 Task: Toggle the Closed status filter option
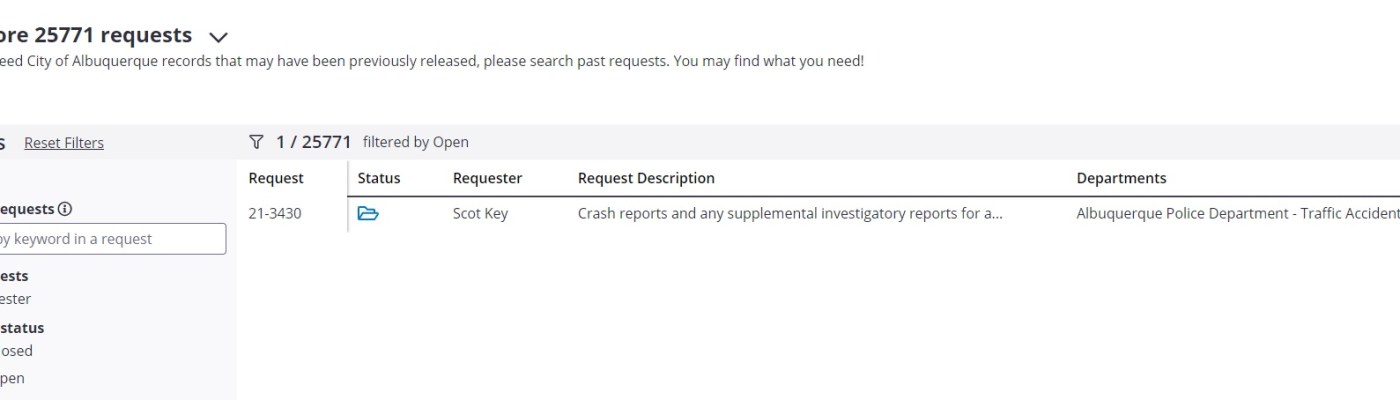point(18,351)
